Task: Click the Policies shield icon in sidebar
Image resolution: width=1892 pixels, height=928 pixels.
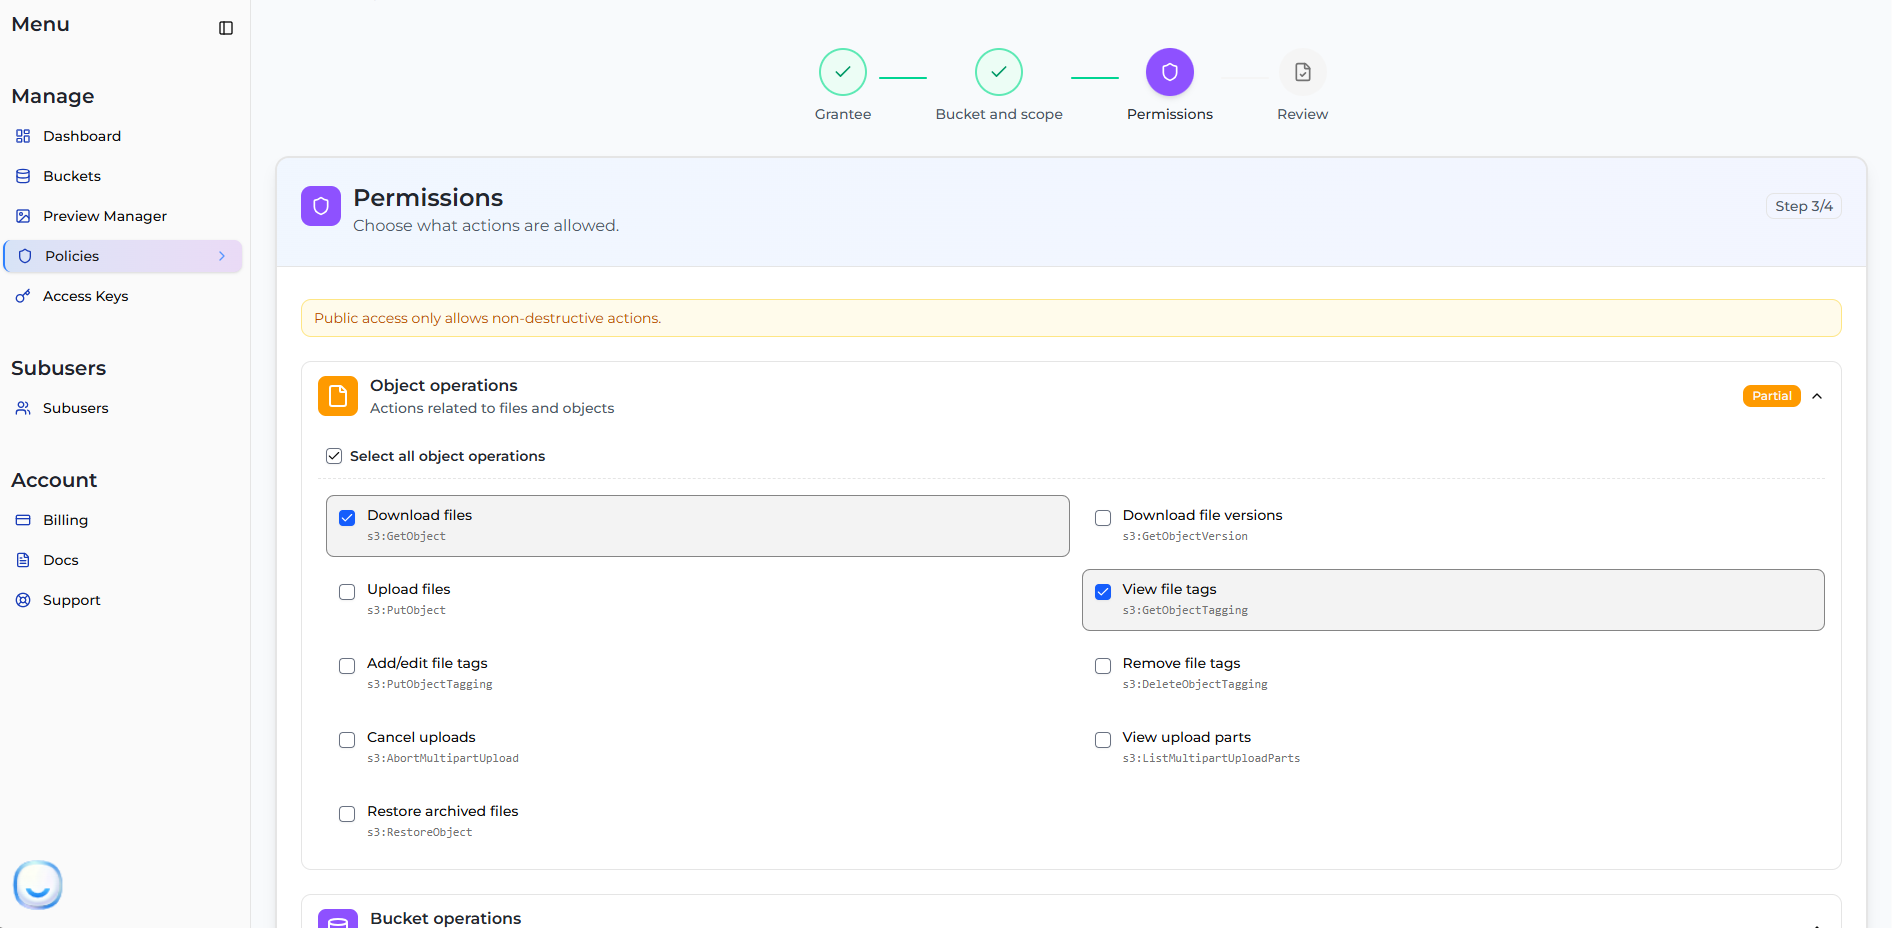Action: (x=25, y=256)
